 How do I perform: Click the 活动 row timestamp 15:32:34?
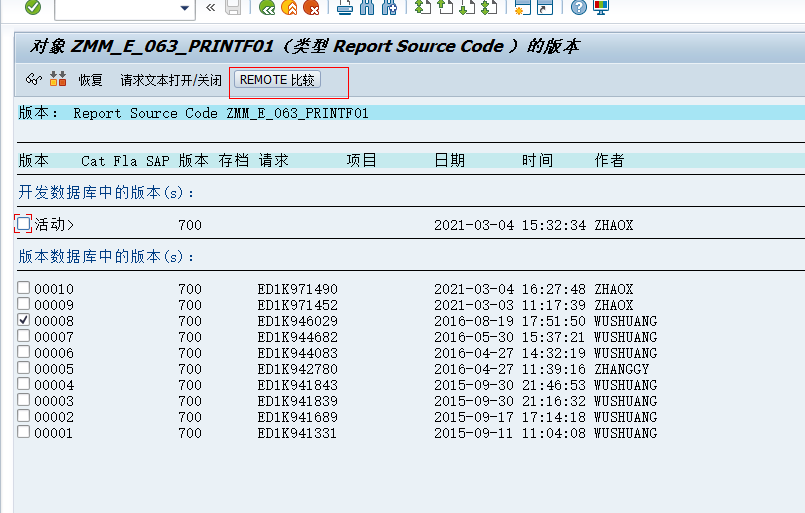553,225
